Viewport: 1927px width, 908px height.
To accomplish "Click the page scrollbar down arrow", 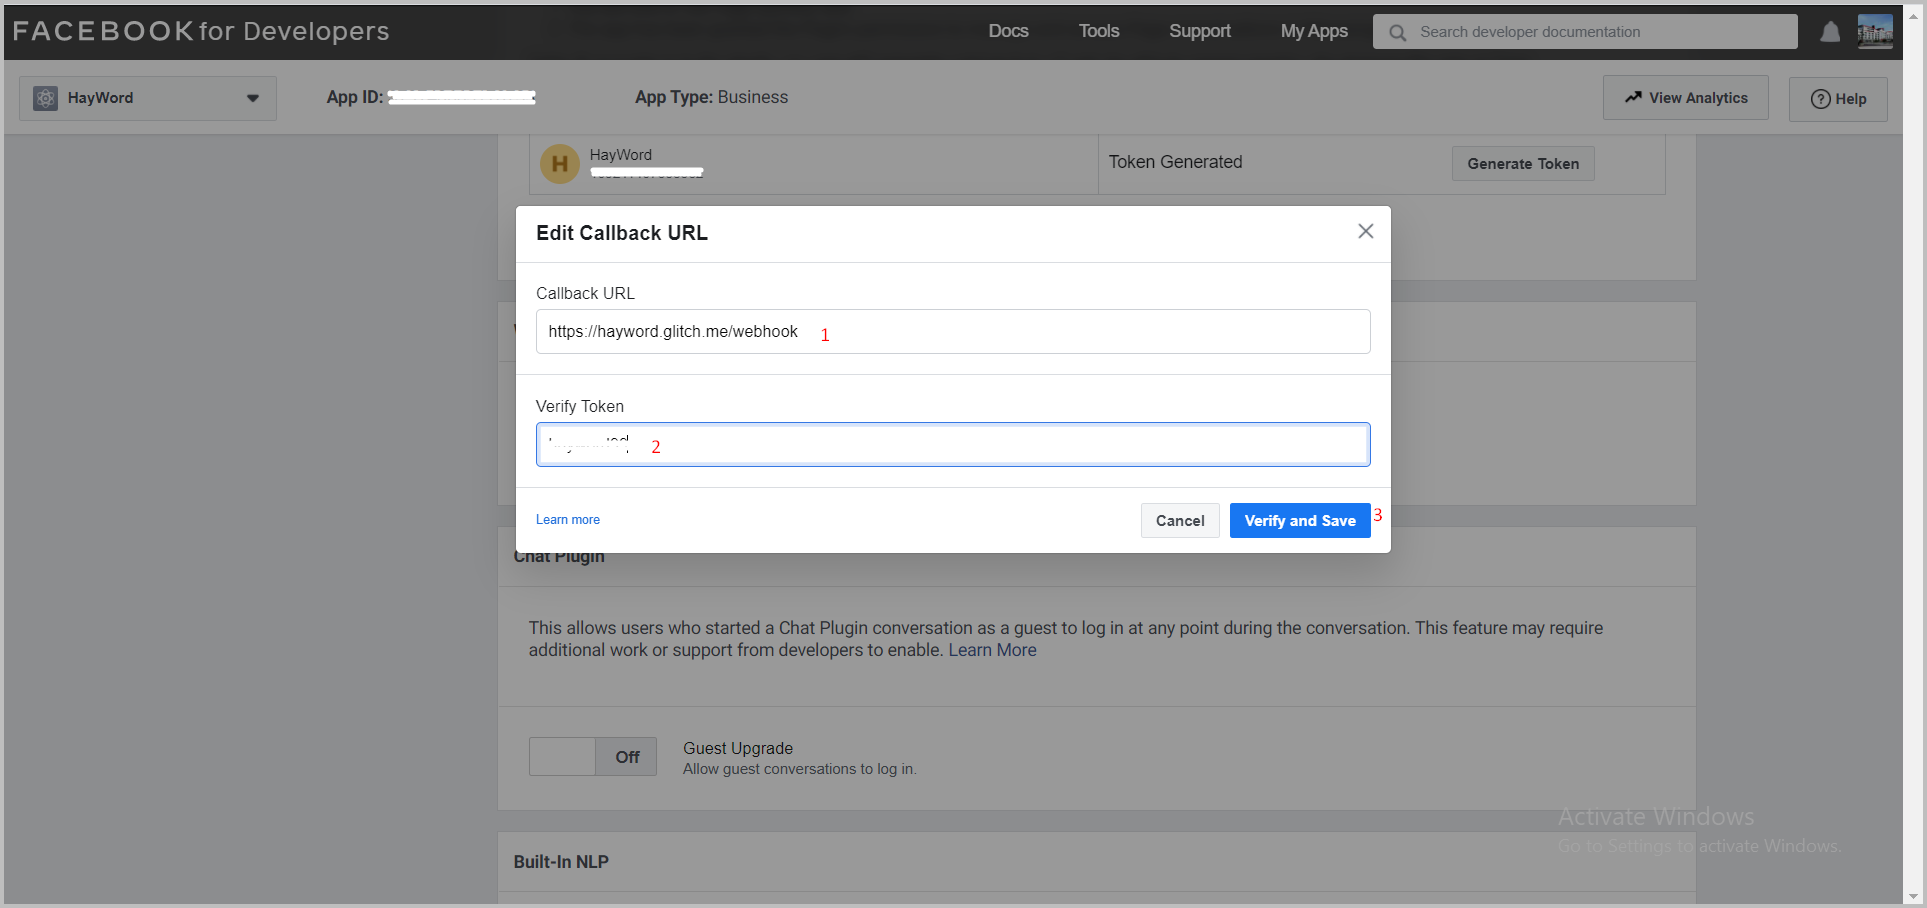I will (1914, 897).
